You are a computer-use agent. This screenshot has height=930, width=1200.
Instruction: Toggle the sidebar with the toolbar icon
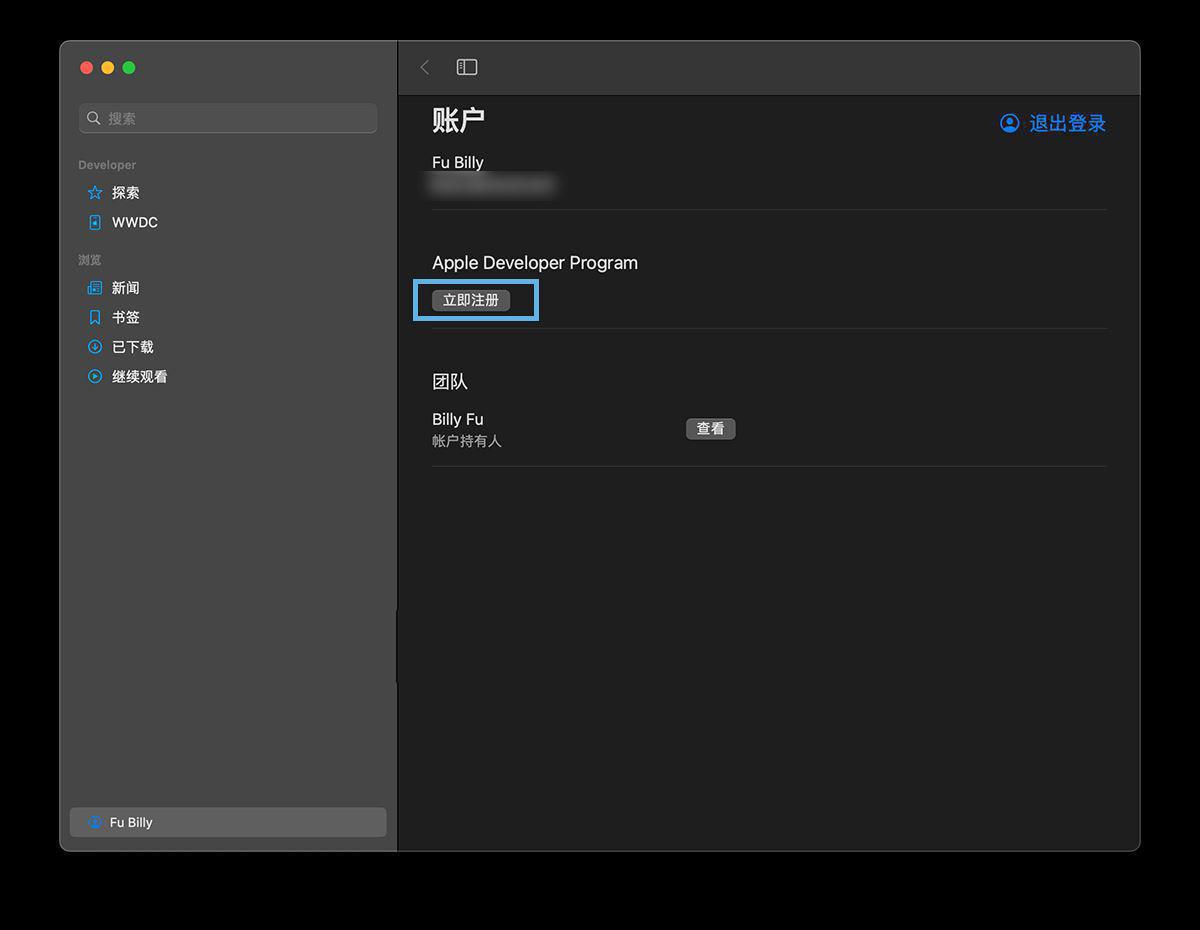tap(466, 66)
